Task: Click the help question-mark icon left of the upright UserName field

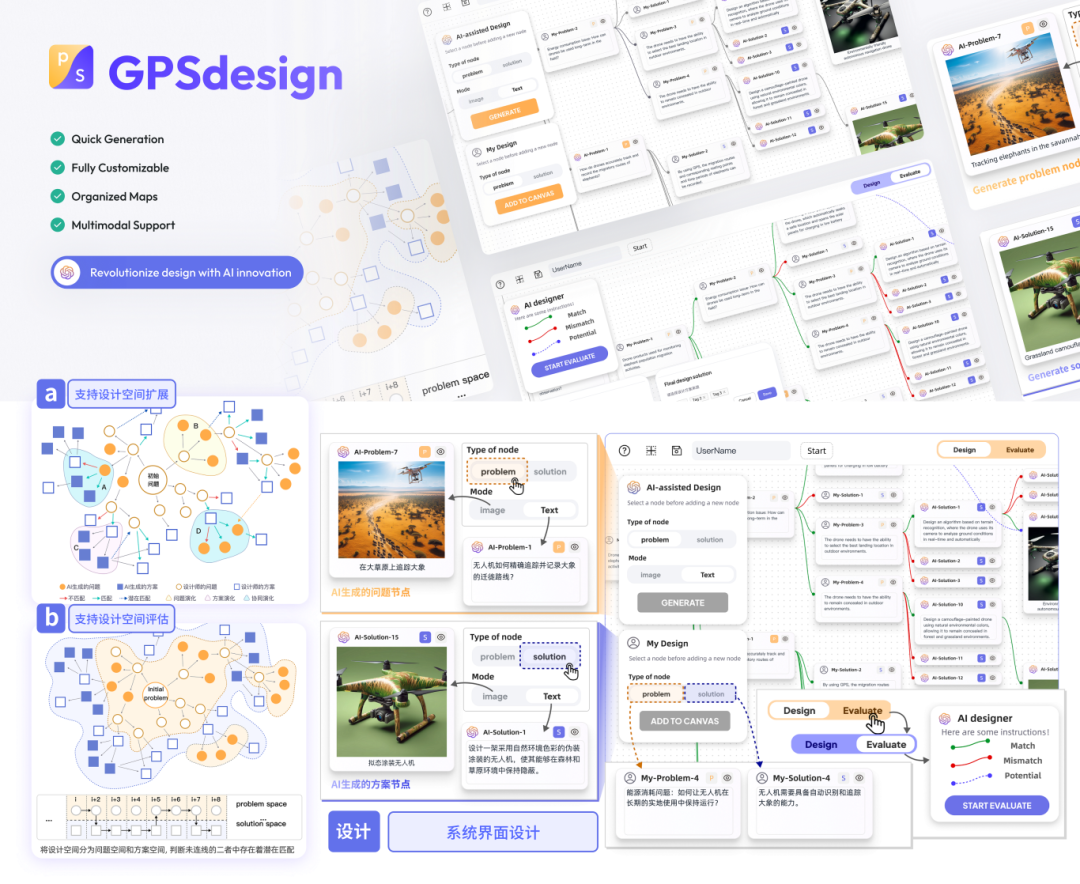Action: (x=624, y=451)
